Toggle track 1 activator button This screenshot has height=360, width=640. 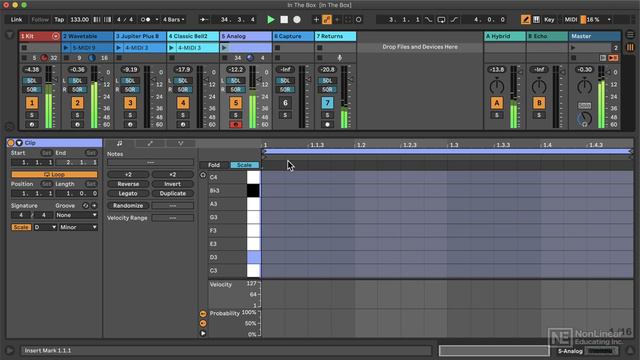click(32, 103)
